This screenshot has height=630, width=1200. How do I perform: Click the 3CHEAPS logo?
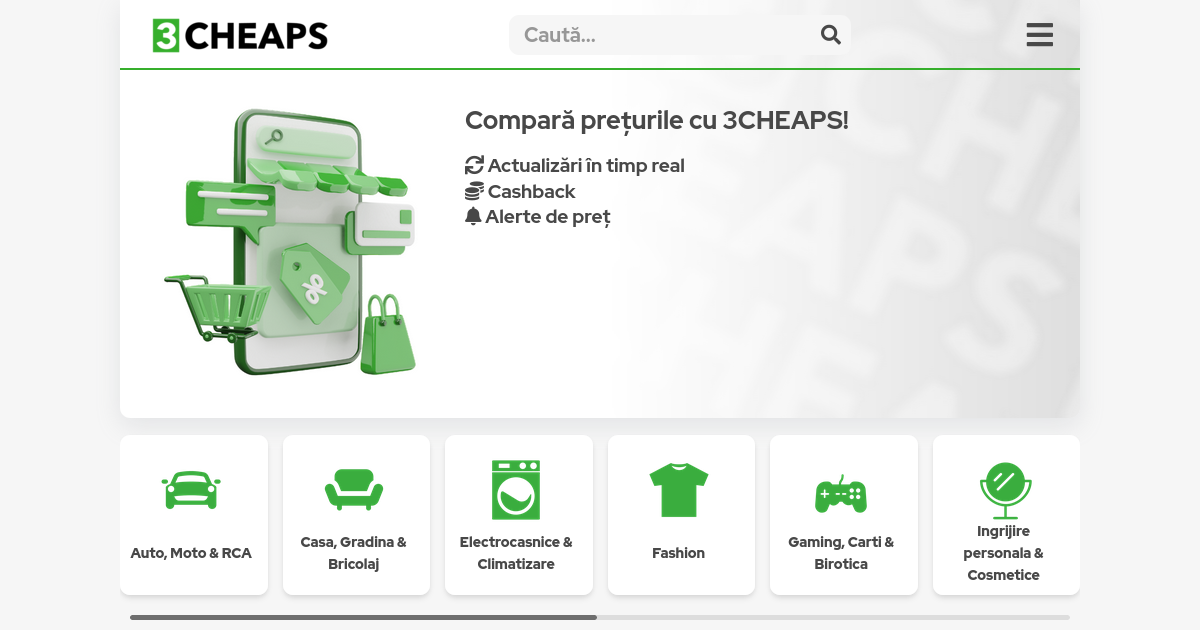coord(240,35)
